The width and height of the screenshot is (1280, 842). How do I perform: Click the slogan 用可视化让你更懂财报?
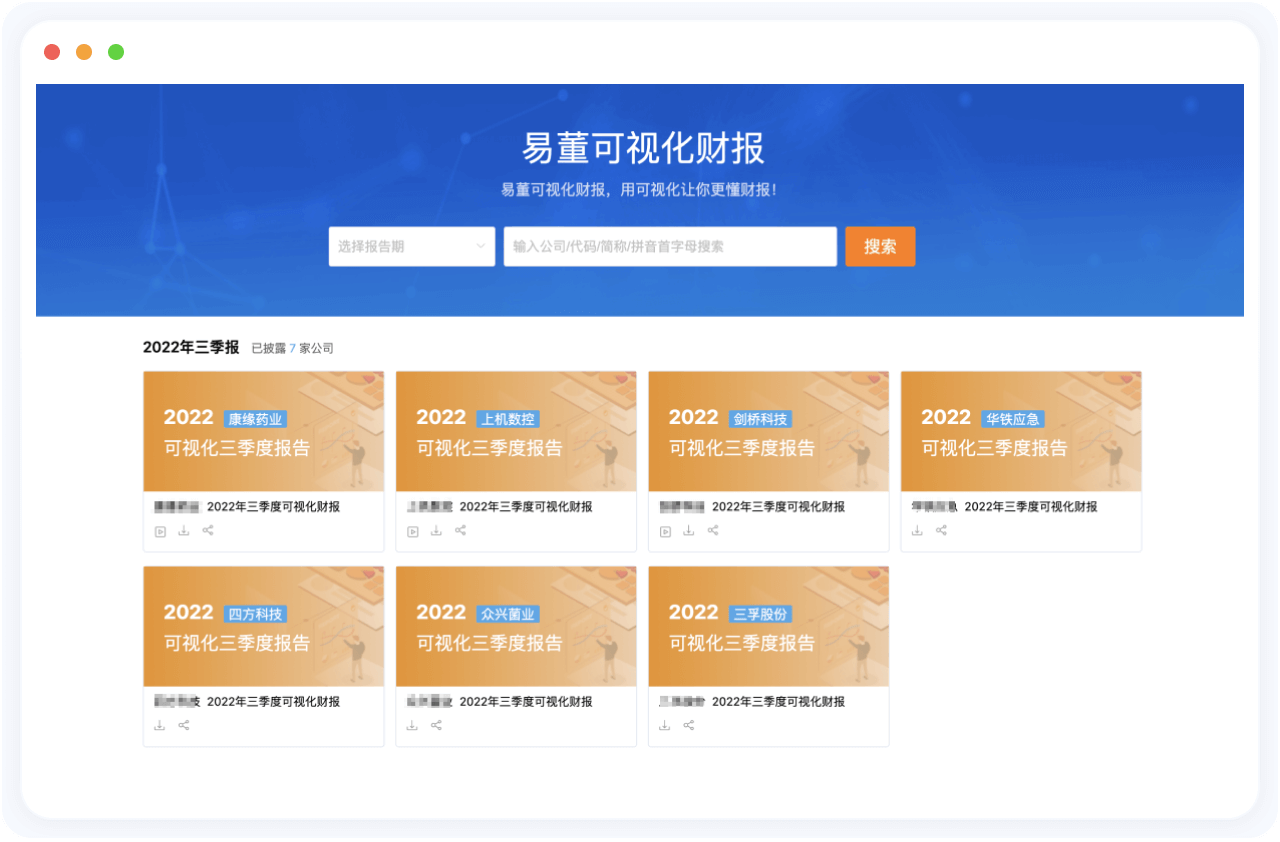point(698,189)
